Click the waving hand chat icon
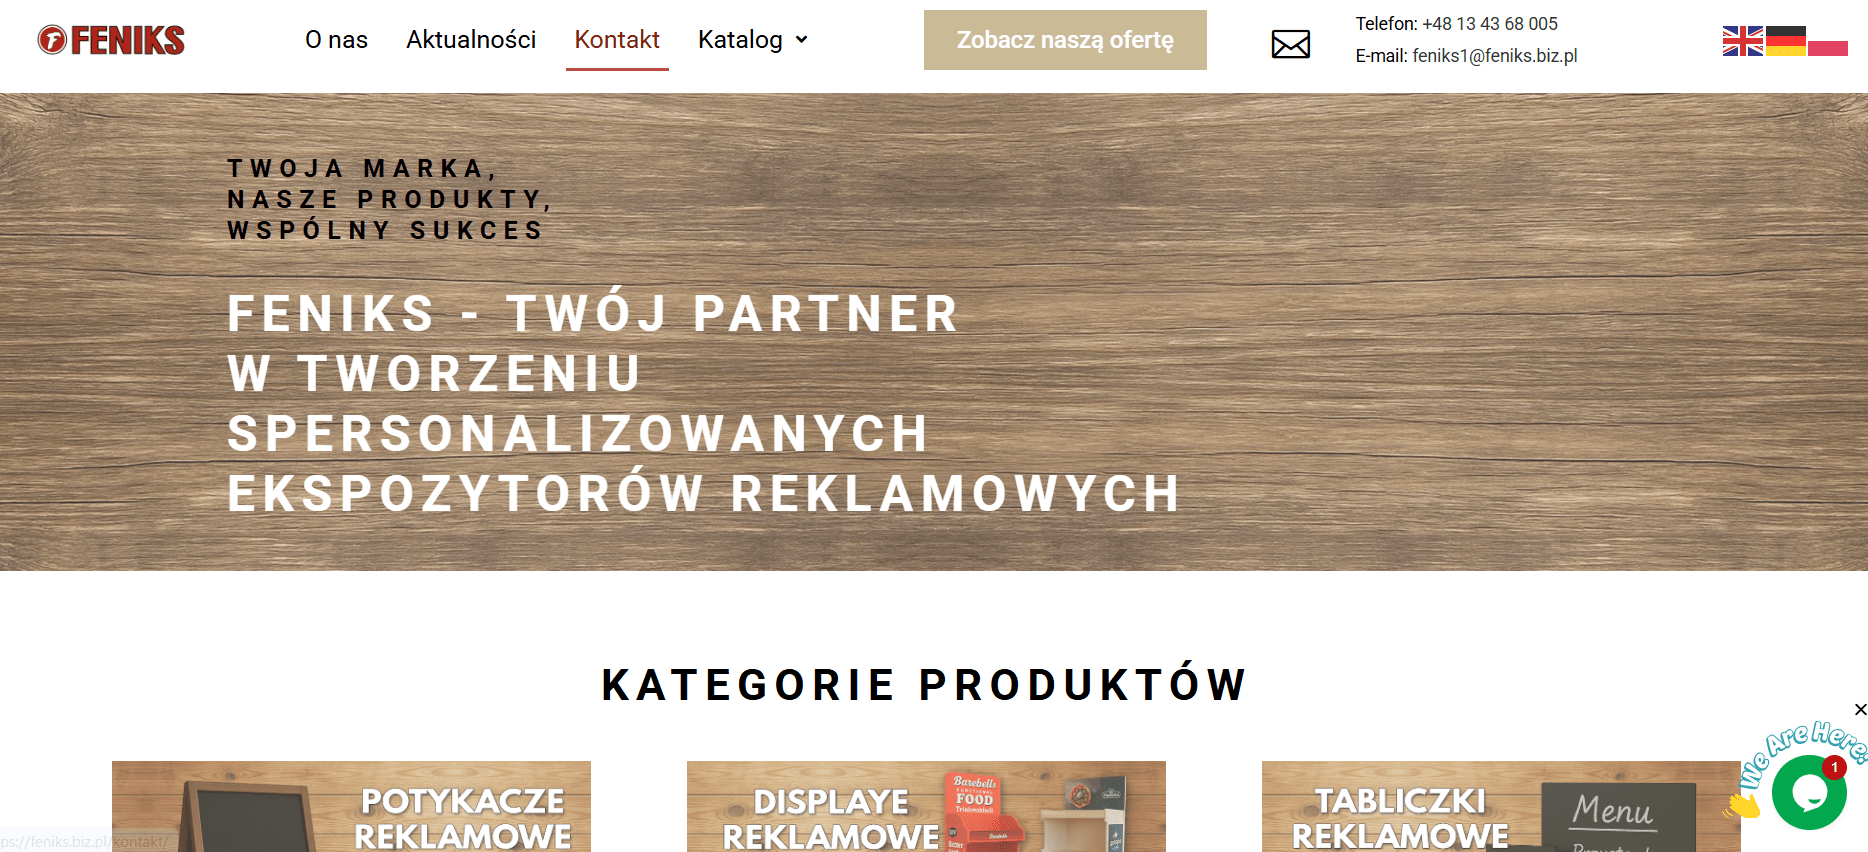This screenshot has height=852, width=1868. click(1743, 804)
